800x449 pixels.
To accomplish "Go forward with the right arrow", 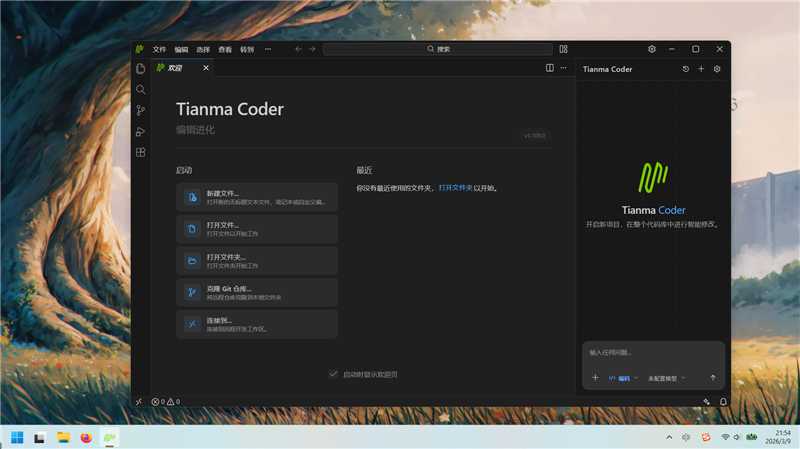I will (x=312, y=49).
